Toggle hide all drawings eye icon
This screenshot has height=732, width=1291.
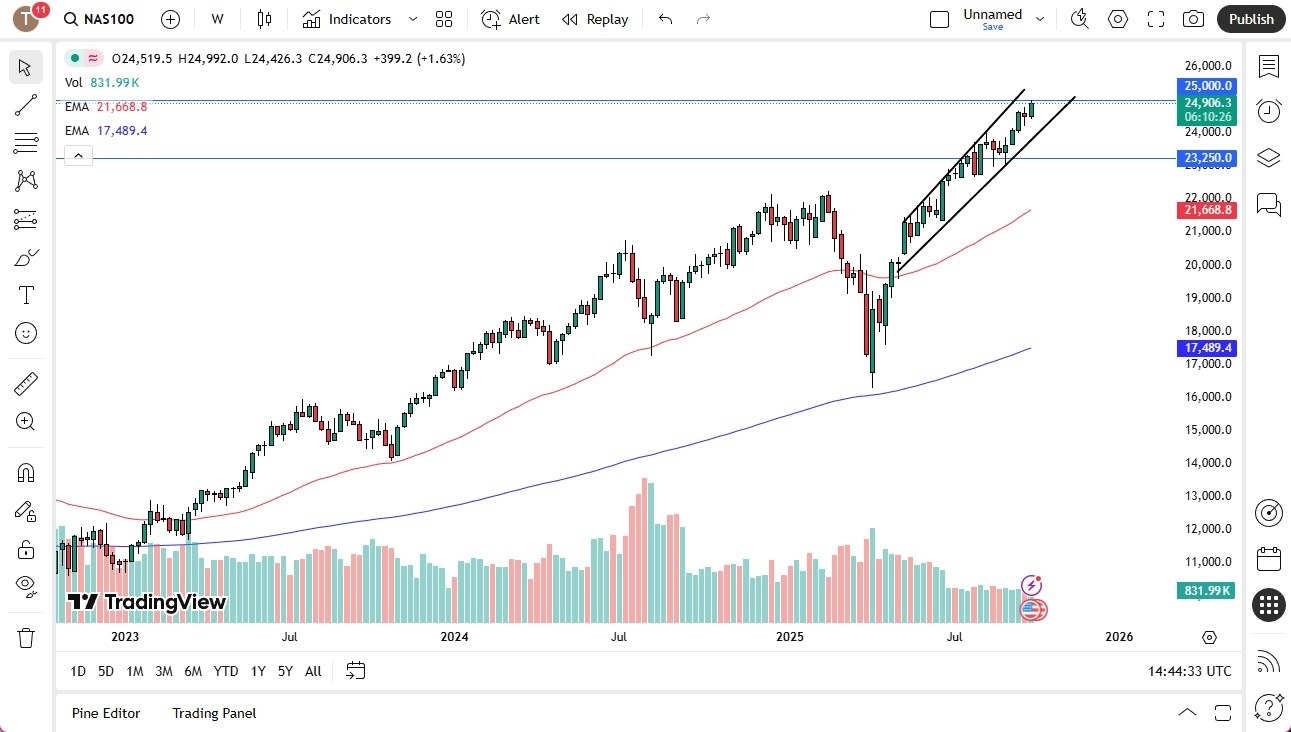click(x=26, y=584)
